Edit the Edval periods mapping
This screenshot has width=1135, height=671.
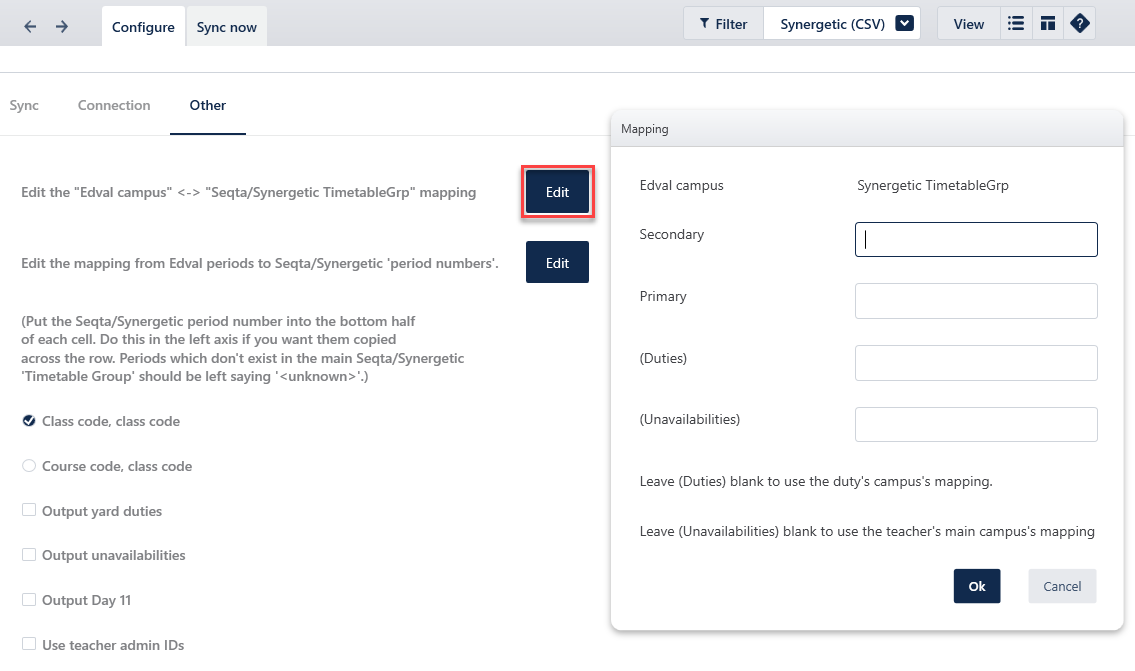pyautogui.click(x=557, y=263)
